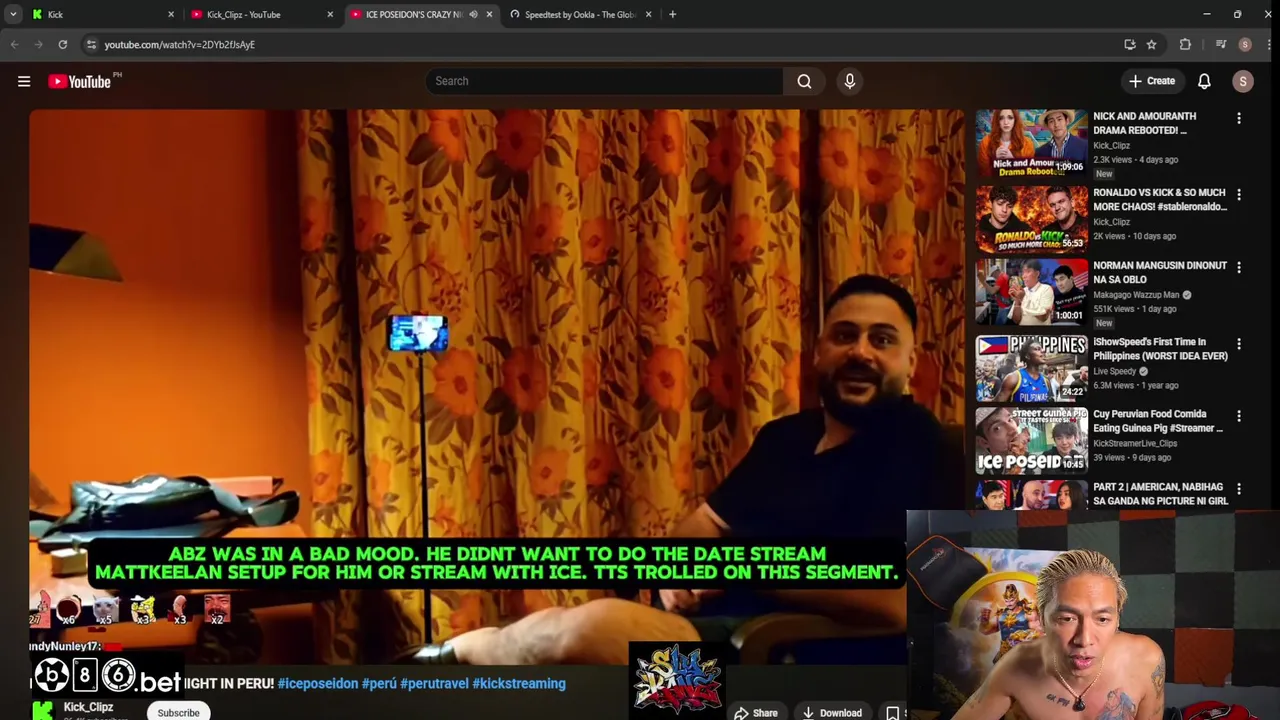Click the Ice Poseidon guinea pig thumbnail
Viewport: 1280px width, 720px height.
click(1031, 440)
